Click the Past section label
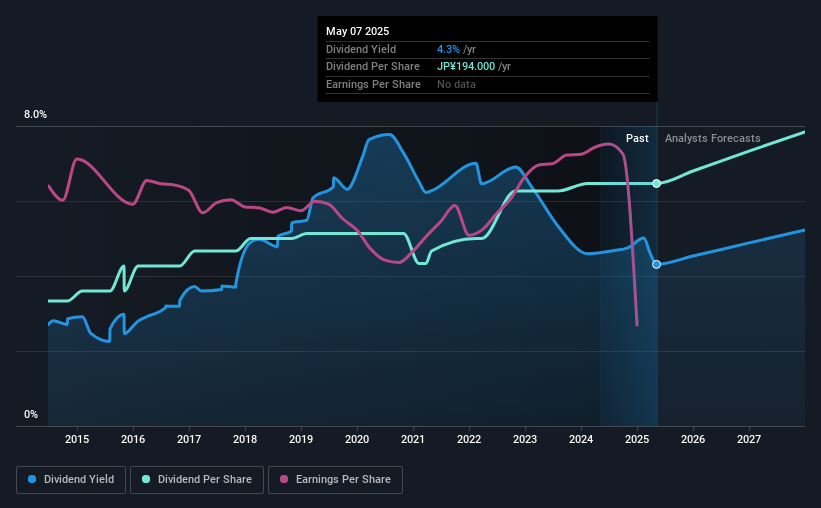Viewport: 821px width, 508px height. (637, 138)
